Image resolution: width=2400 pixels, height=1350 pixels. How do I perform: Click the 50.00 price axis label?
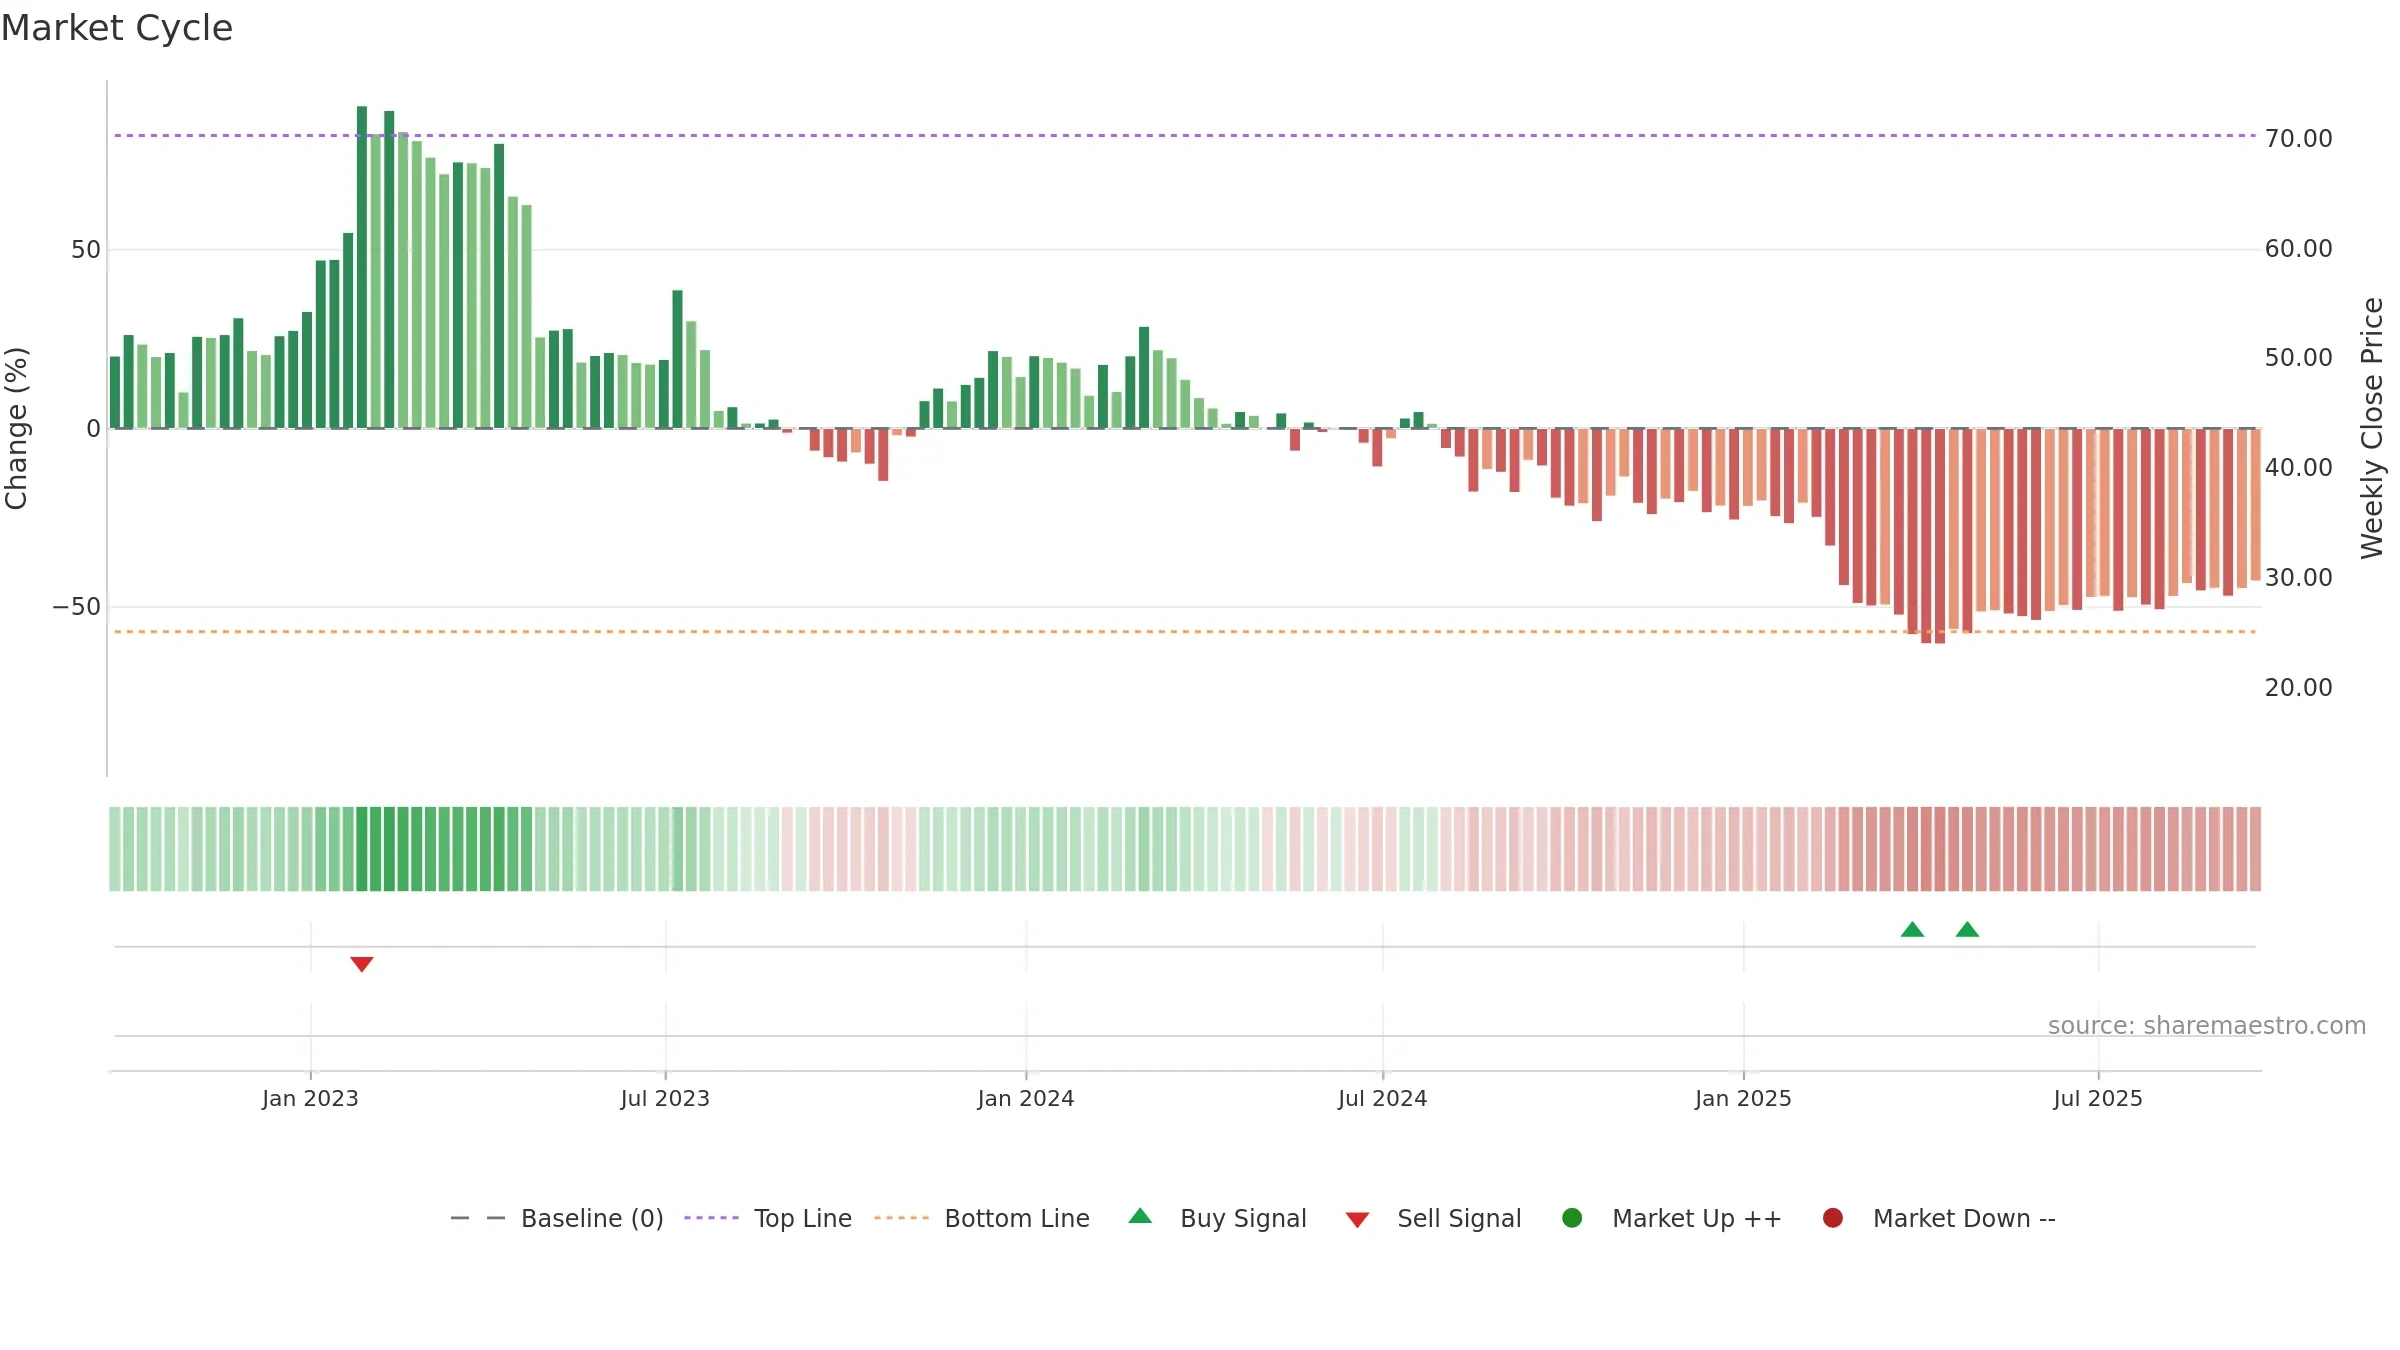(x=2298, y=358)
